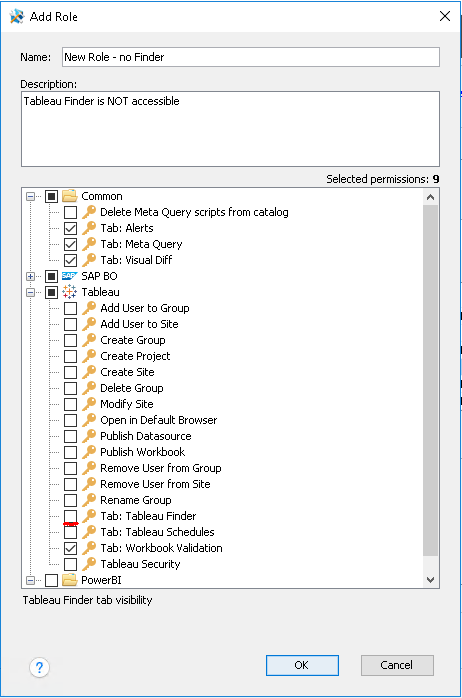Select the Create Site row label

click(127, 372)
